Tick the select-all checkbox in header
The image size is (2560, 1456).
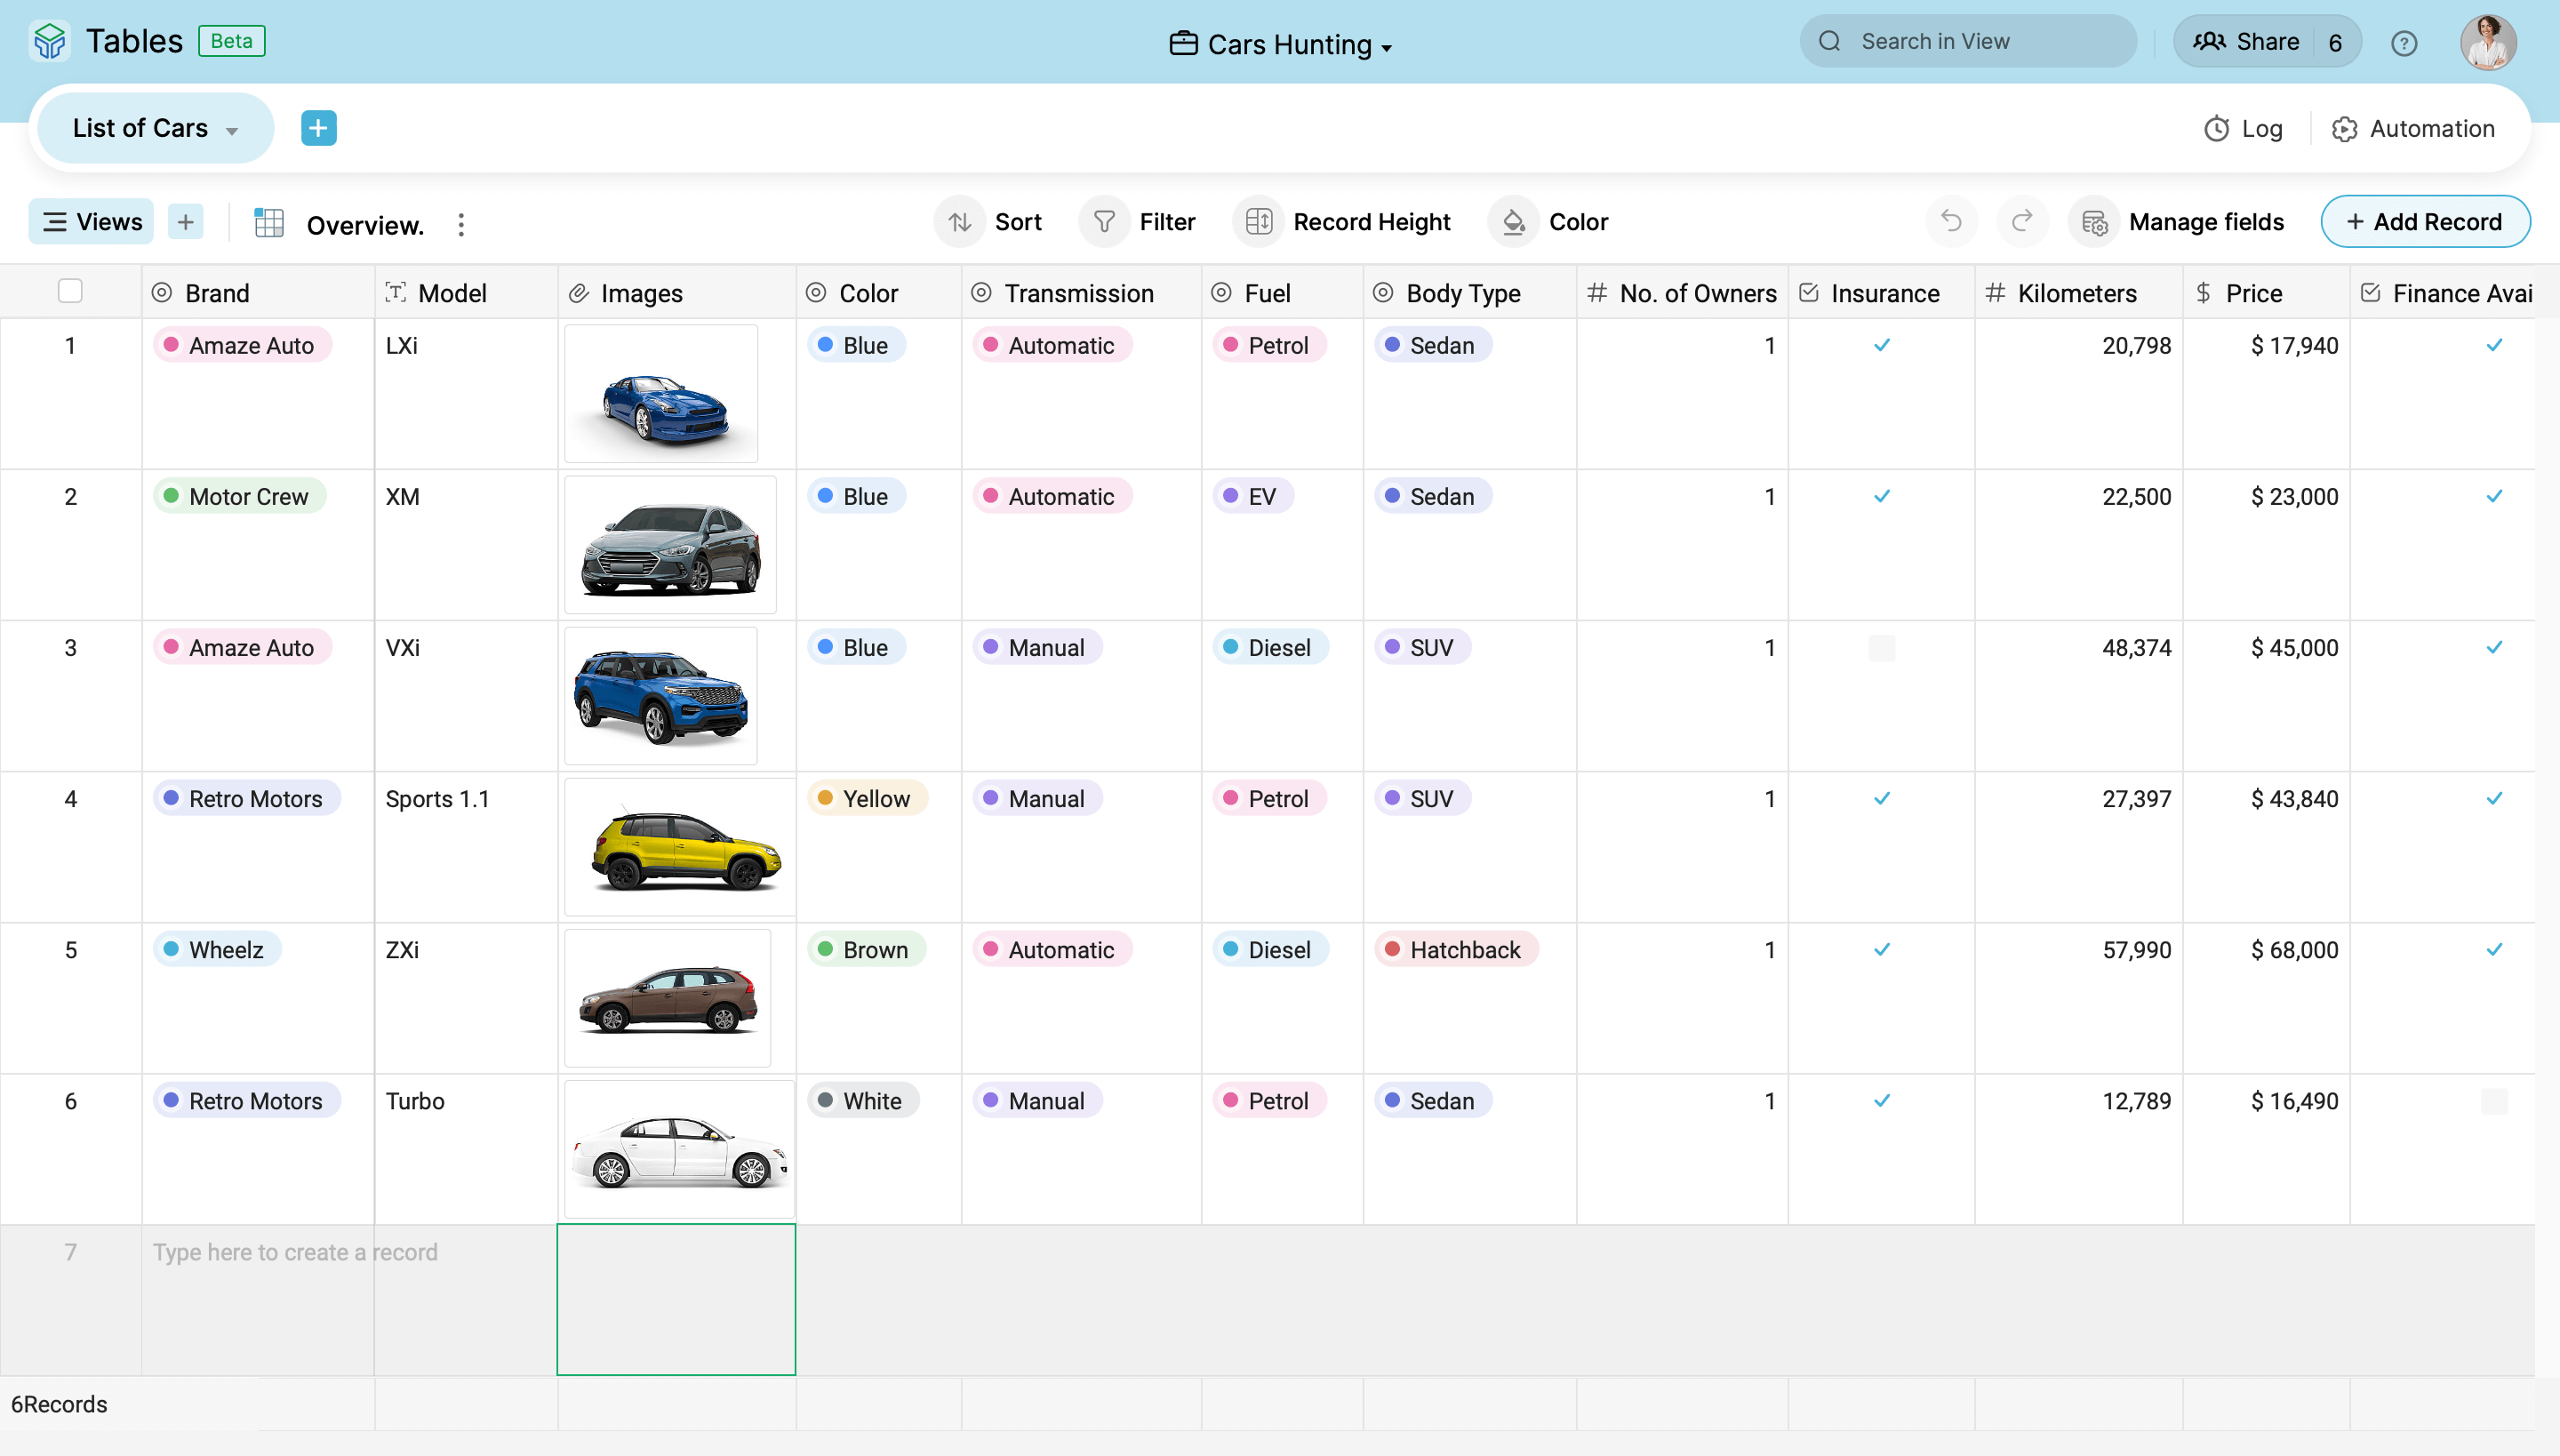click(x=70, y=291)
